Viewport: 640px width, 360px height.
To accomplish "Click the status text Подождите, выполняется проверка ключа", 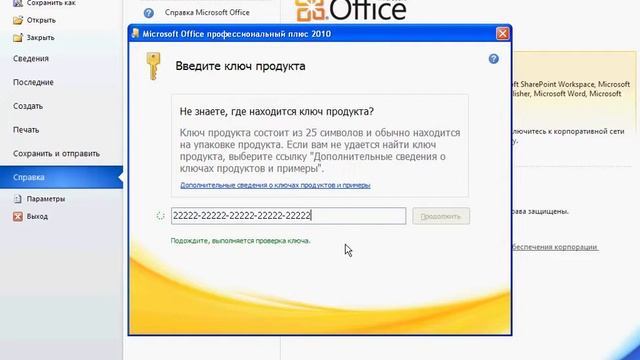I will coord(240,241).
